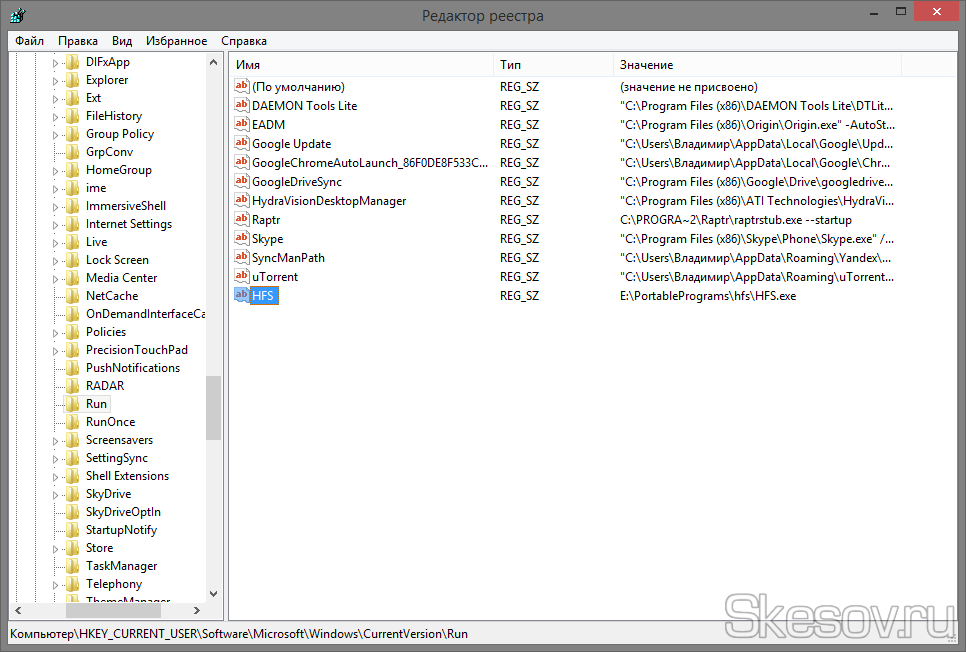Select the HFS registry value

point(264,296)
